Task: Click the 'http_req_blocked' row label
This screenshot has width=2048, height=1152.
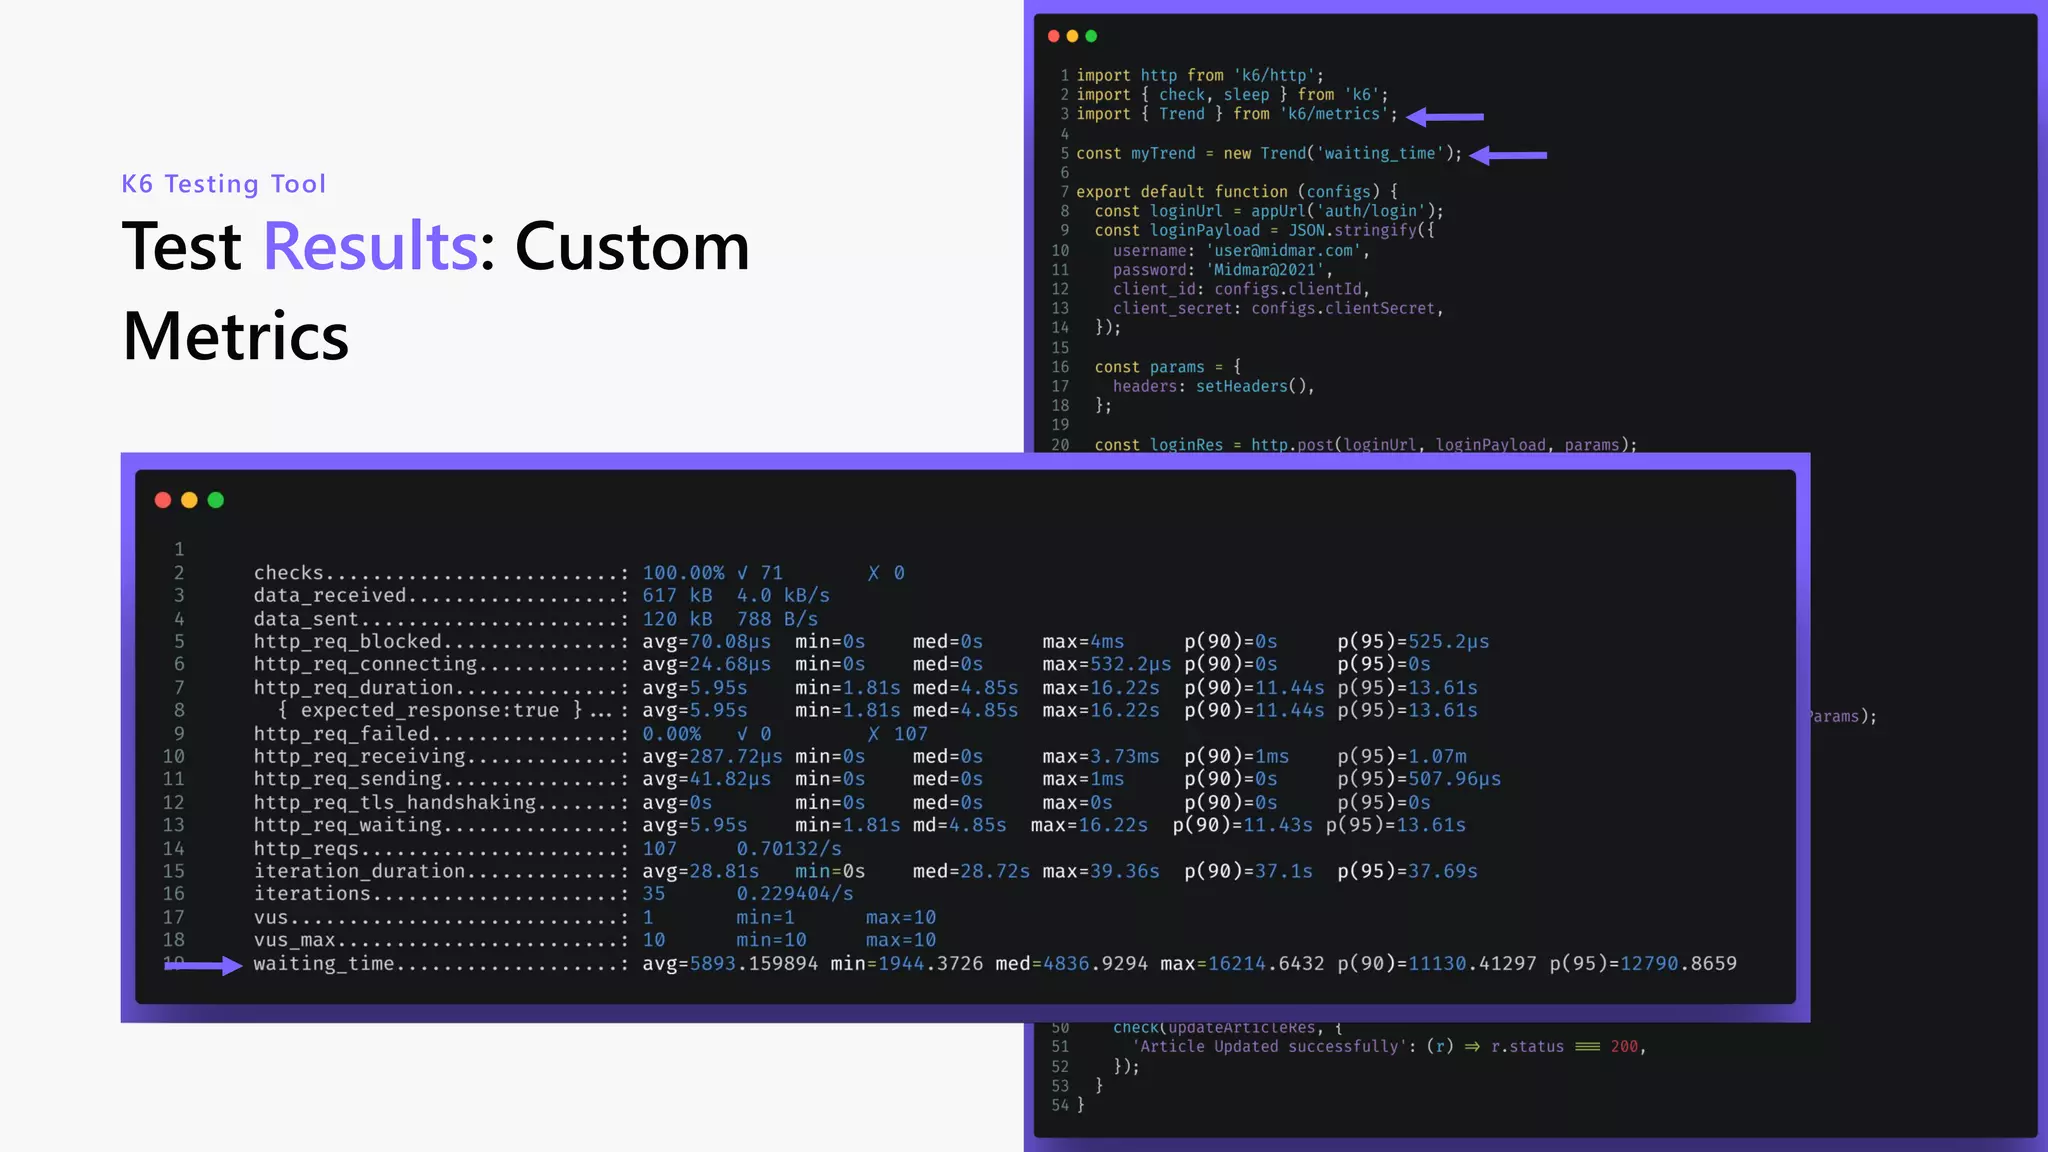Action: click(x=347, y=641)
